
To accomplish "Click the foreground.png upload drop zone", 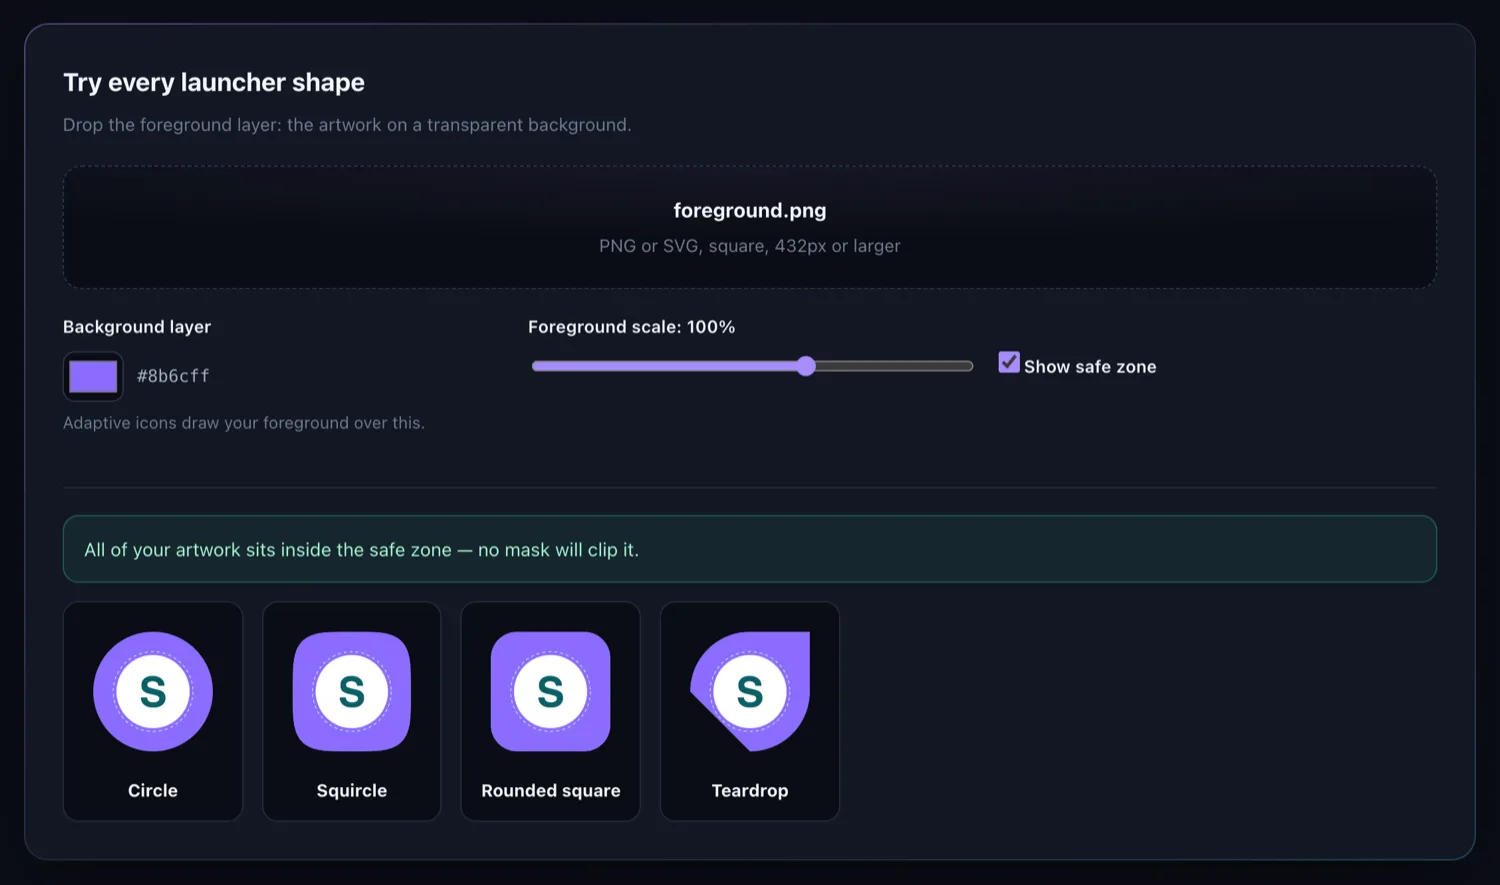I will (x=750, y=227).
